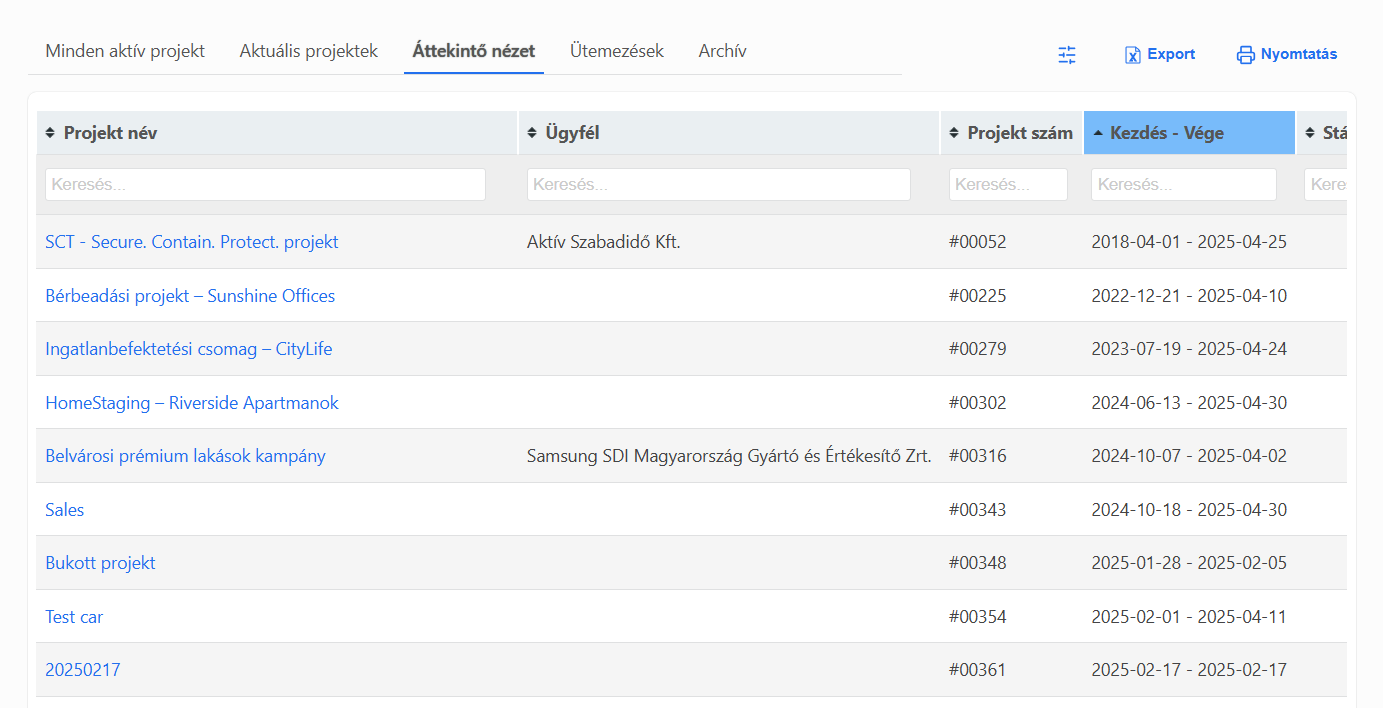Screen dimensions: 1383x708
Task: Go to the Archív tab
Action: tap(722, 51)
